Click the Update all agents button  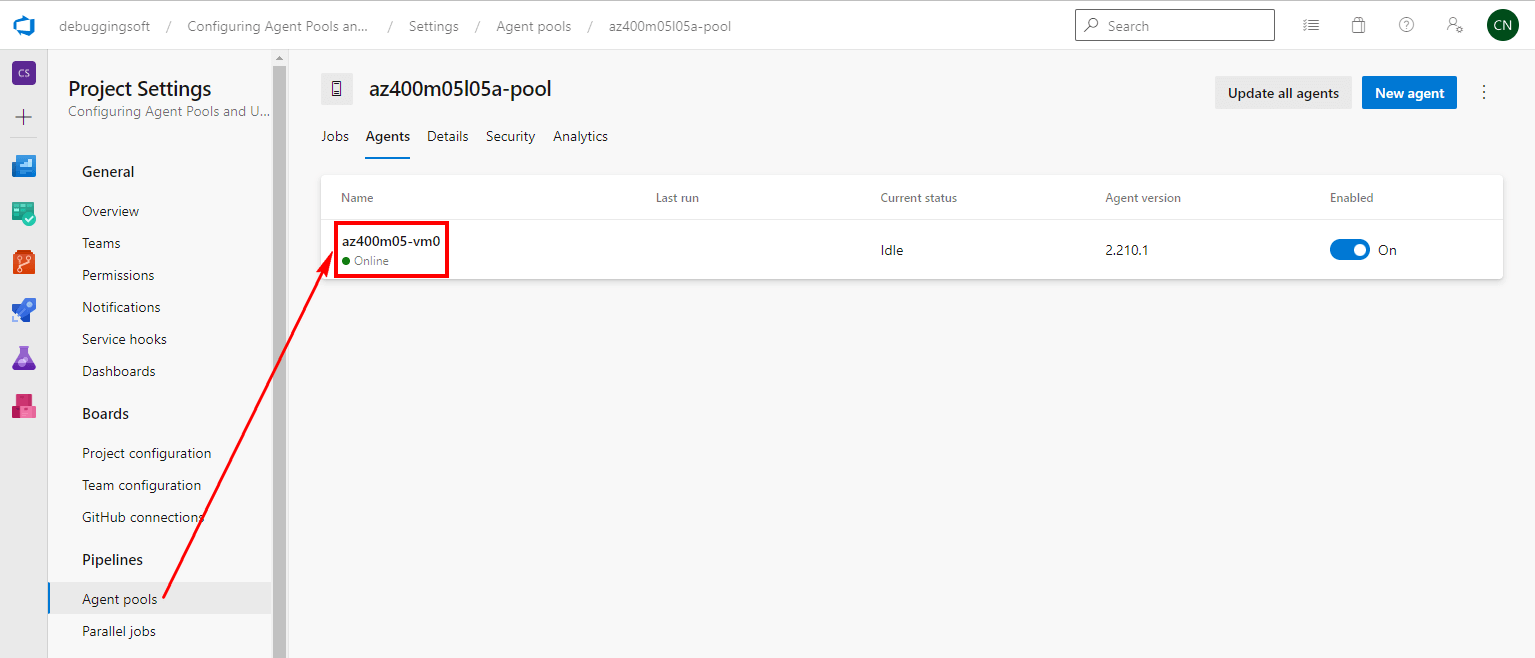click(x=1283, y=92)
